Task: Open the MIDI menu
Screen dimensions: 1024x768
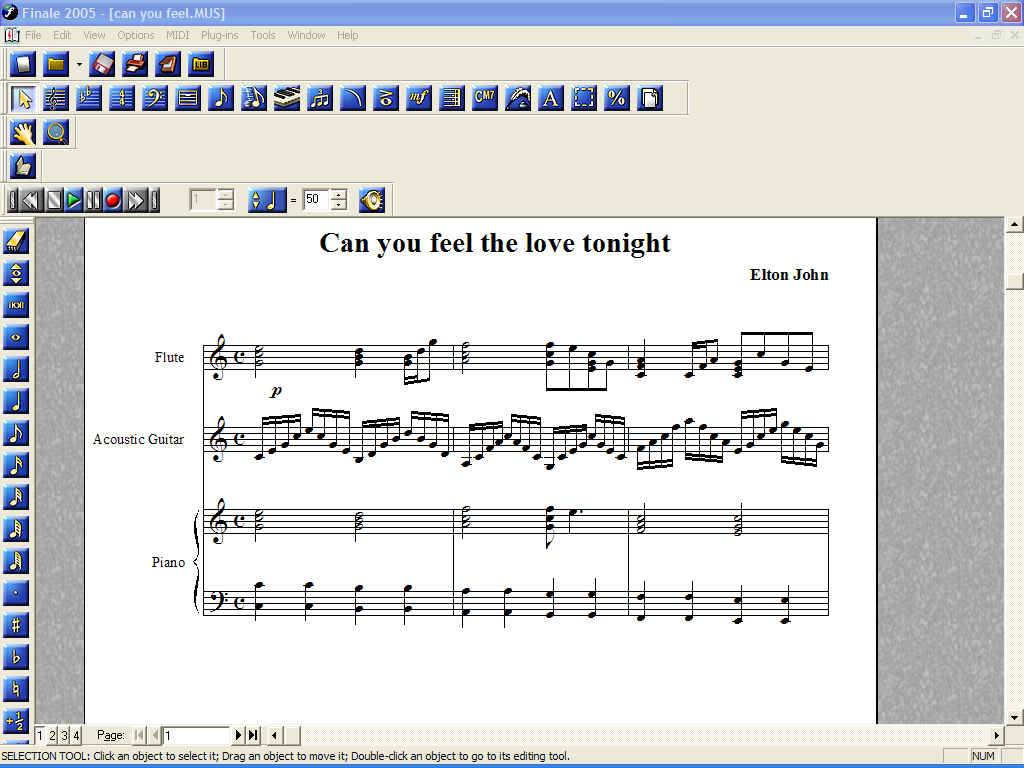Action: tap(177, 35)
